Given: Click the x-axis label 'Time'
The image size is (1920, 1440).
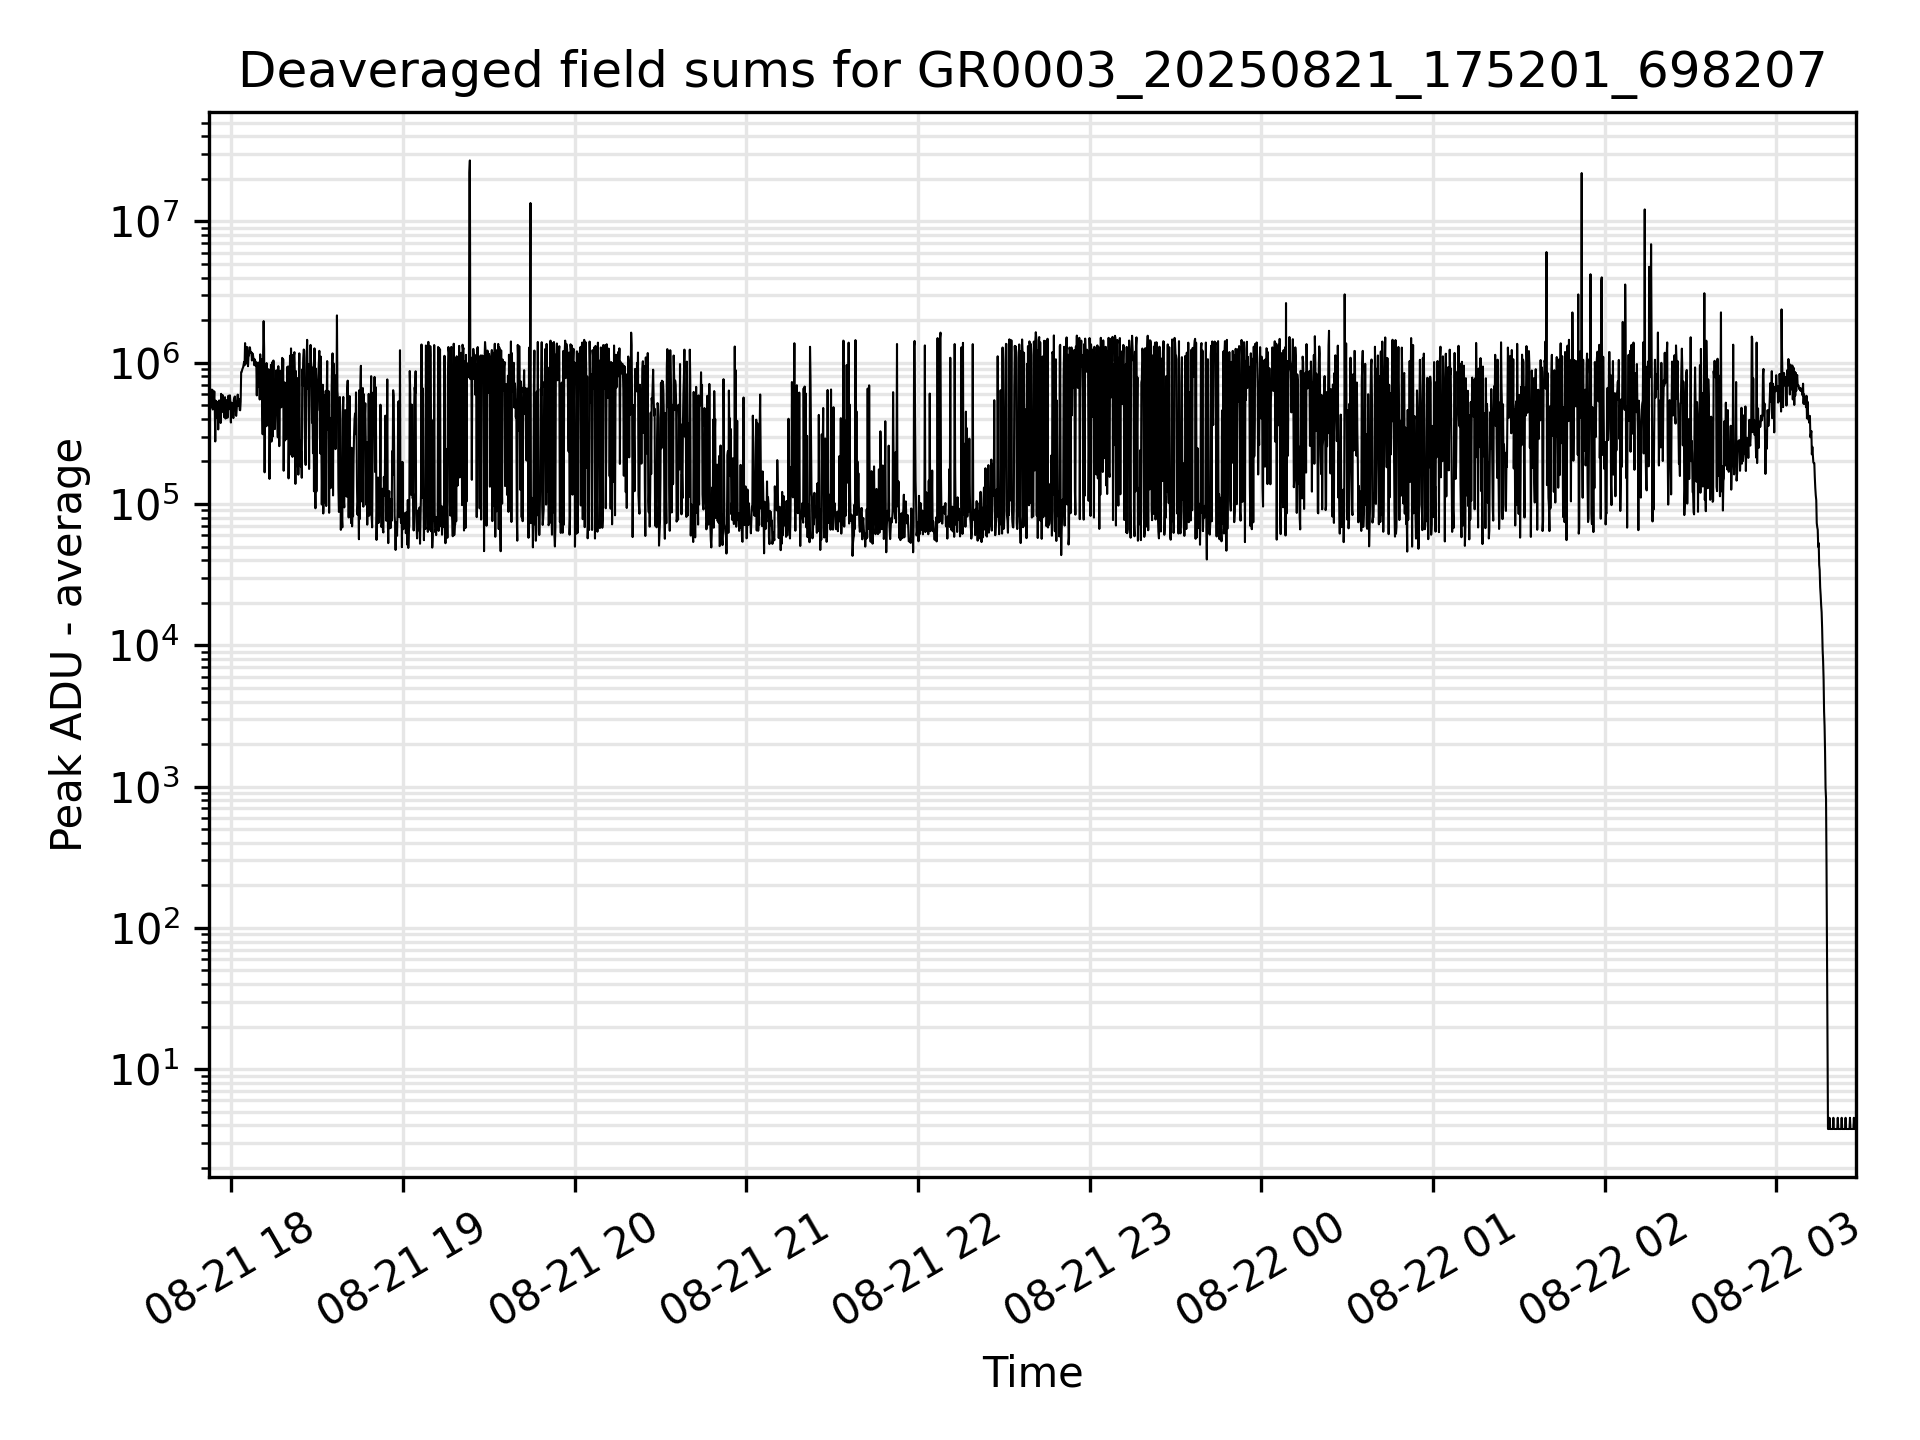Looking at the screenshot, I should pos(1032,1373).
